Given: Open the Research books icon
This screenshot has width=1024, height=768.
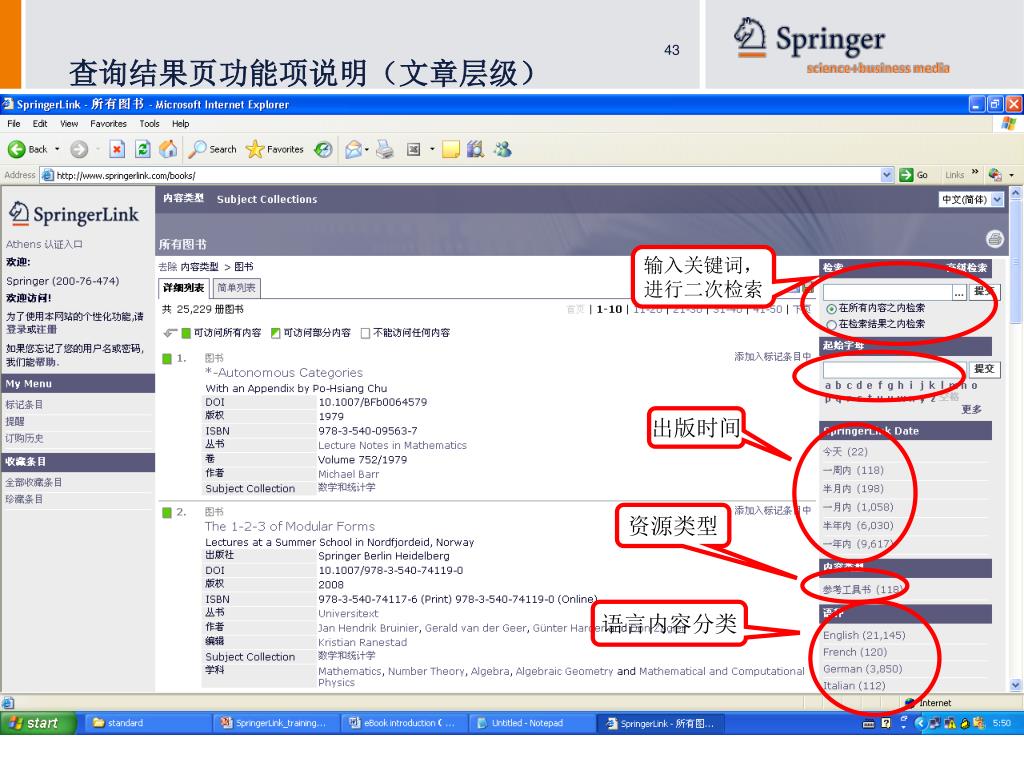Looking at the screenshot, I should pyautogui.click(x=475, y=150).
